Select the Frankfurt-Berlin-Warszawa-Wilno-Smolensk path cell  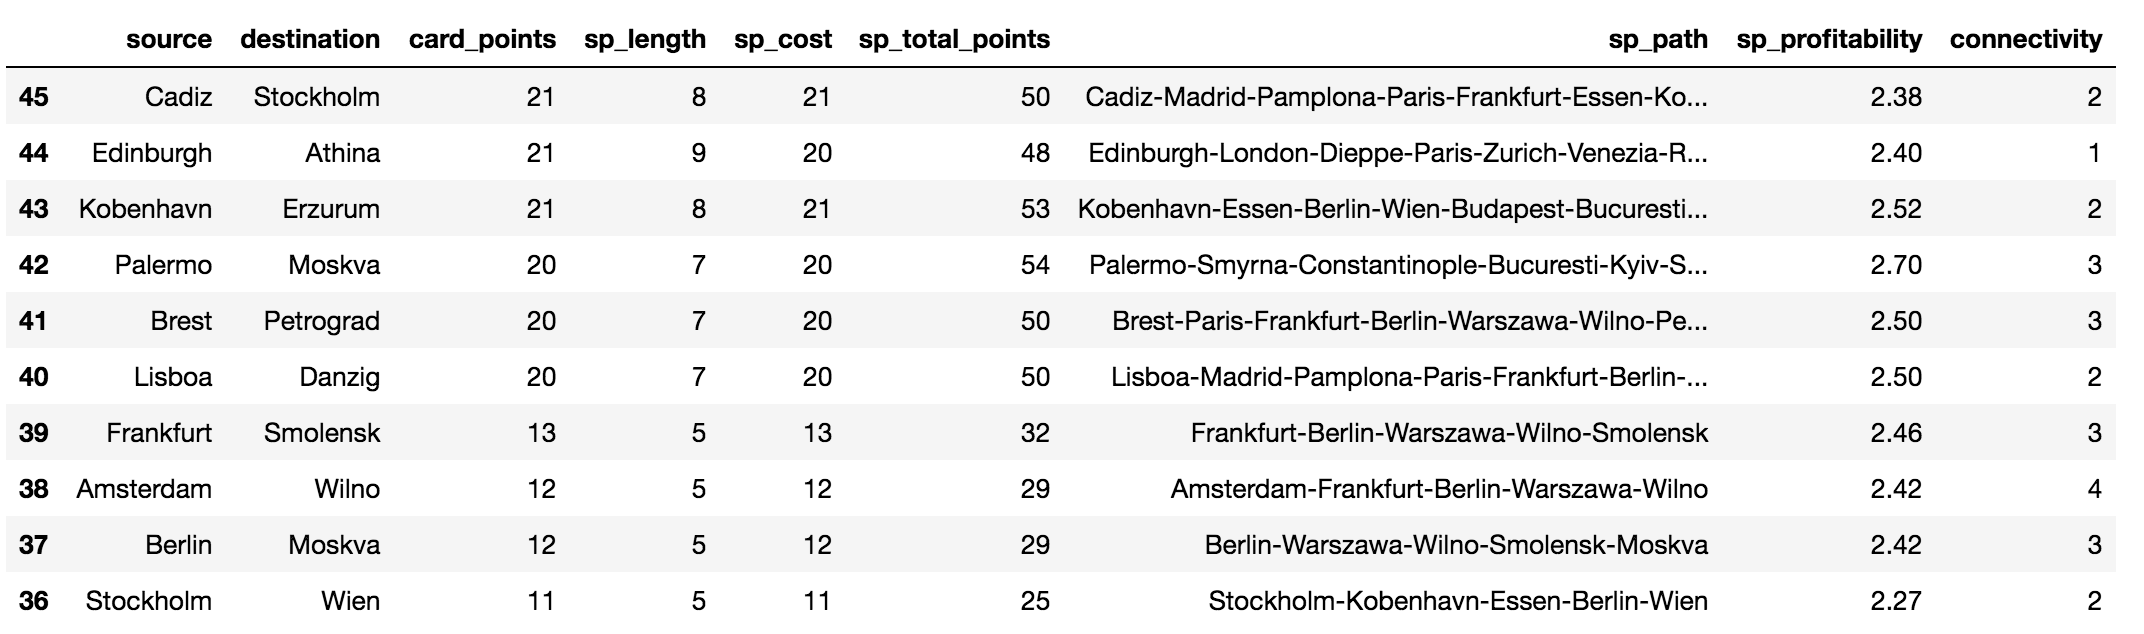coord(1449,433)
